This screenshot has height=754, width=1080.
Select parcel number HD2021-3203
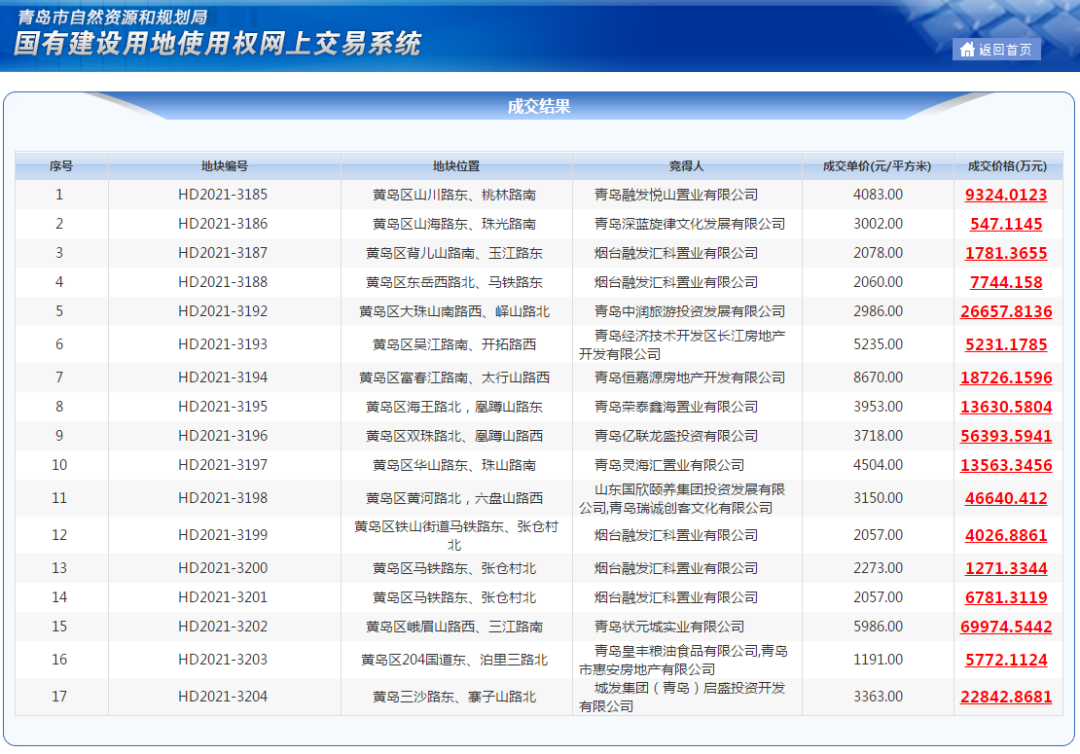point(222,660)
